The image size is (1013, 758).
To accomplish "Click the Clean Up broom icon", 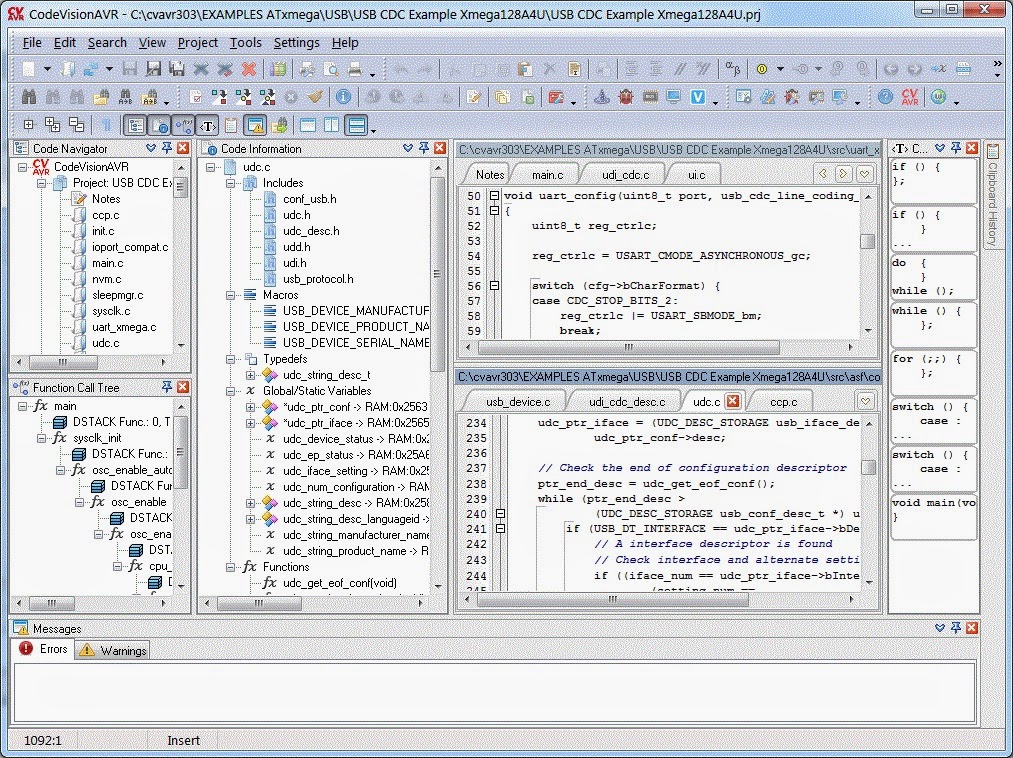I will 315,97.
